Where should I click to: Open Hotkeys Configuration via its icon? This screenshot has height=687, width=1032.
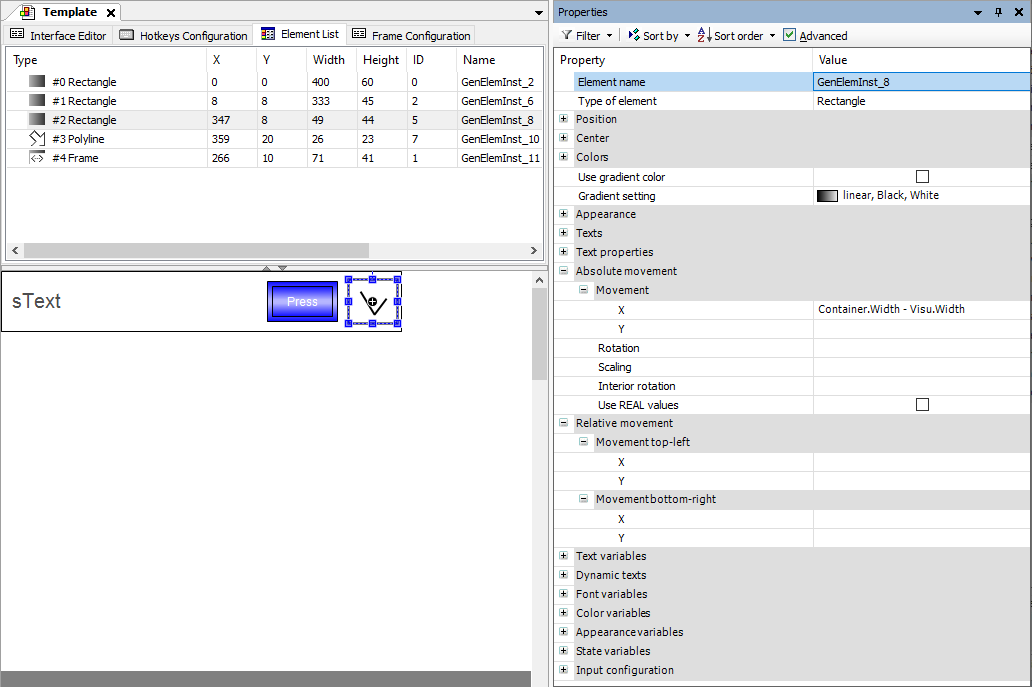[126, 35]
